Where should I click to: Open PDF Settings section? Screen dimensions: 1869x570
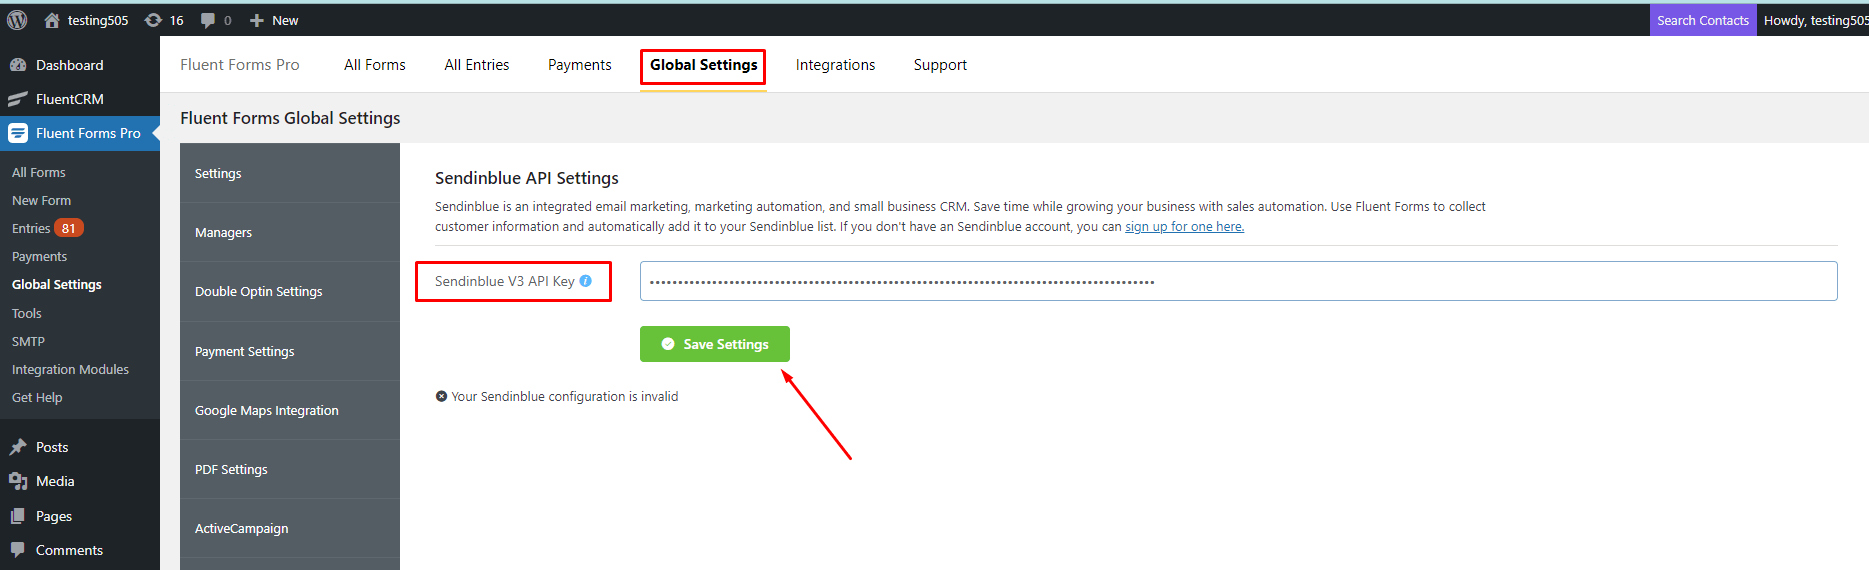pos(290,469)
